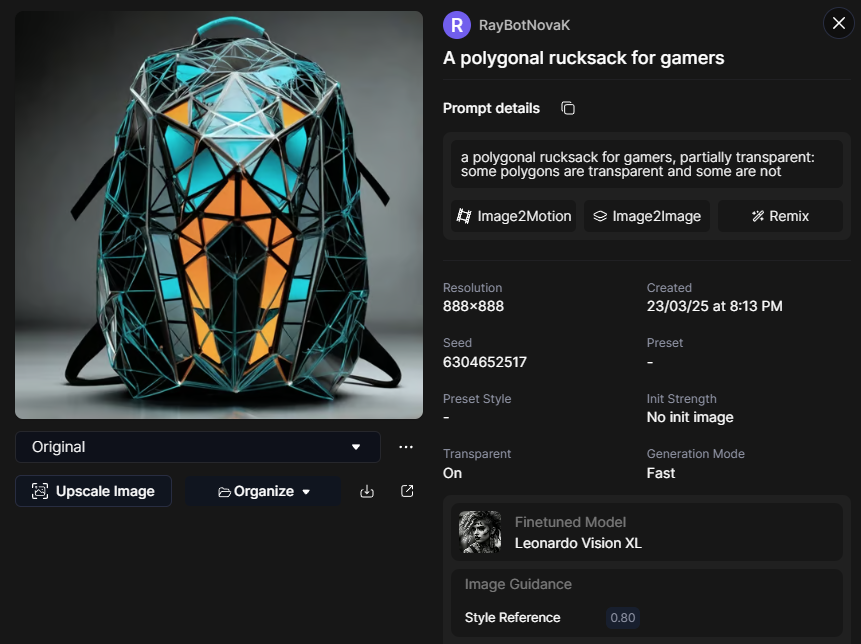Open image in new tab icon
This screenshot has height=644, width=861.
point(407,491)
